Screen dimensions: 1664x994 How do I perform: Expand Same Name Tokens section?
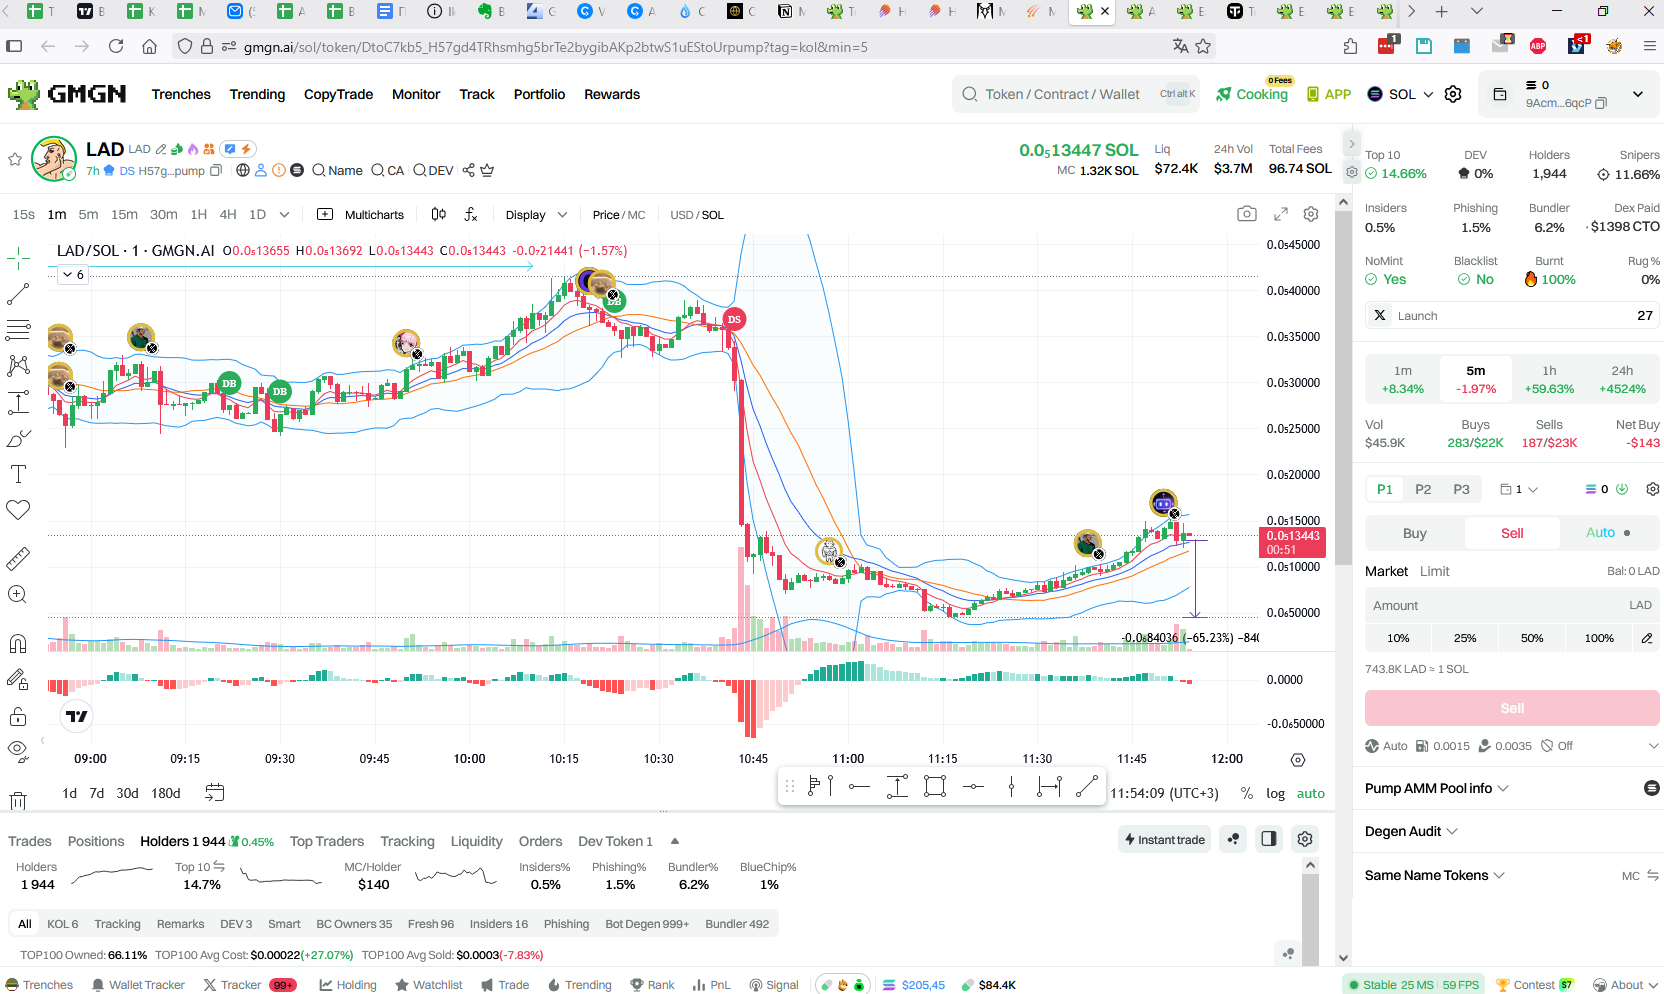[x=1435, y=875]
